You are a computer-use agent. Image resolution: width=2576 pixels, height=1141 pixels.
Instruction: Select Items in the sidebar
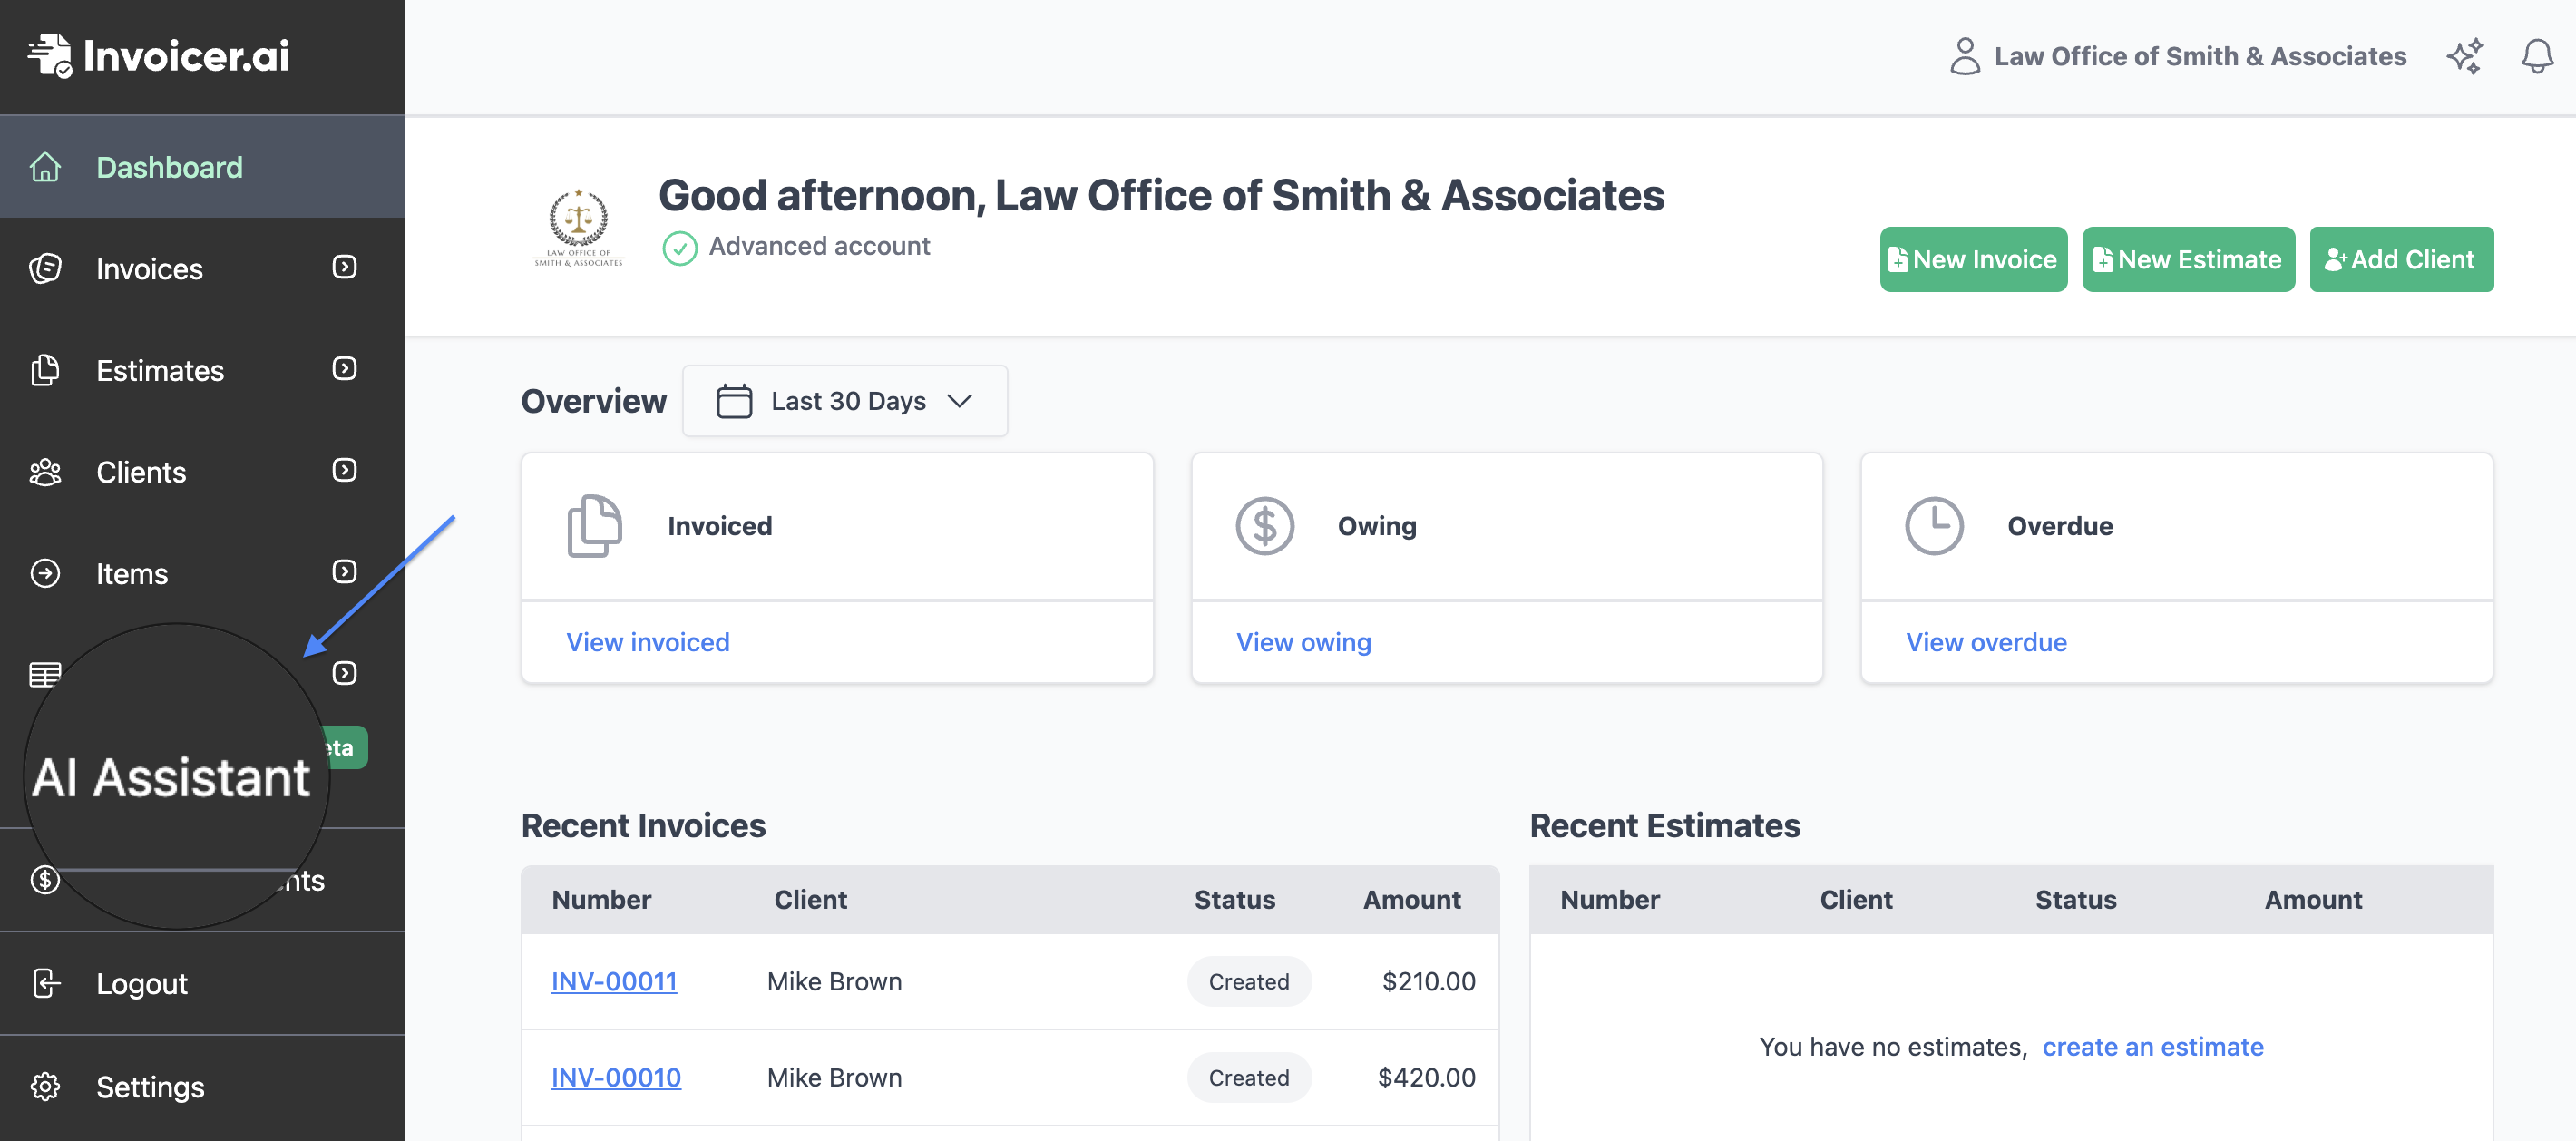131,573
